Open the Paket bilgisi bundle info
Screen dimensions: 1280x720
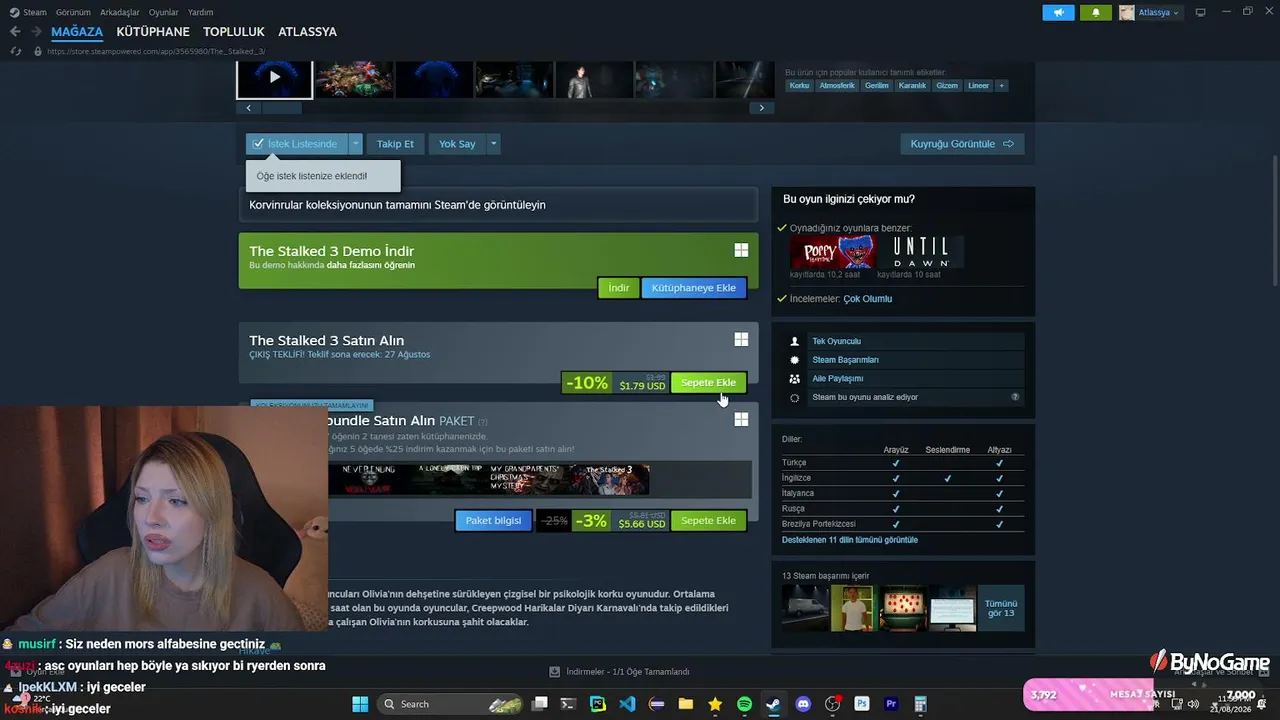click(x=493, y=521)
